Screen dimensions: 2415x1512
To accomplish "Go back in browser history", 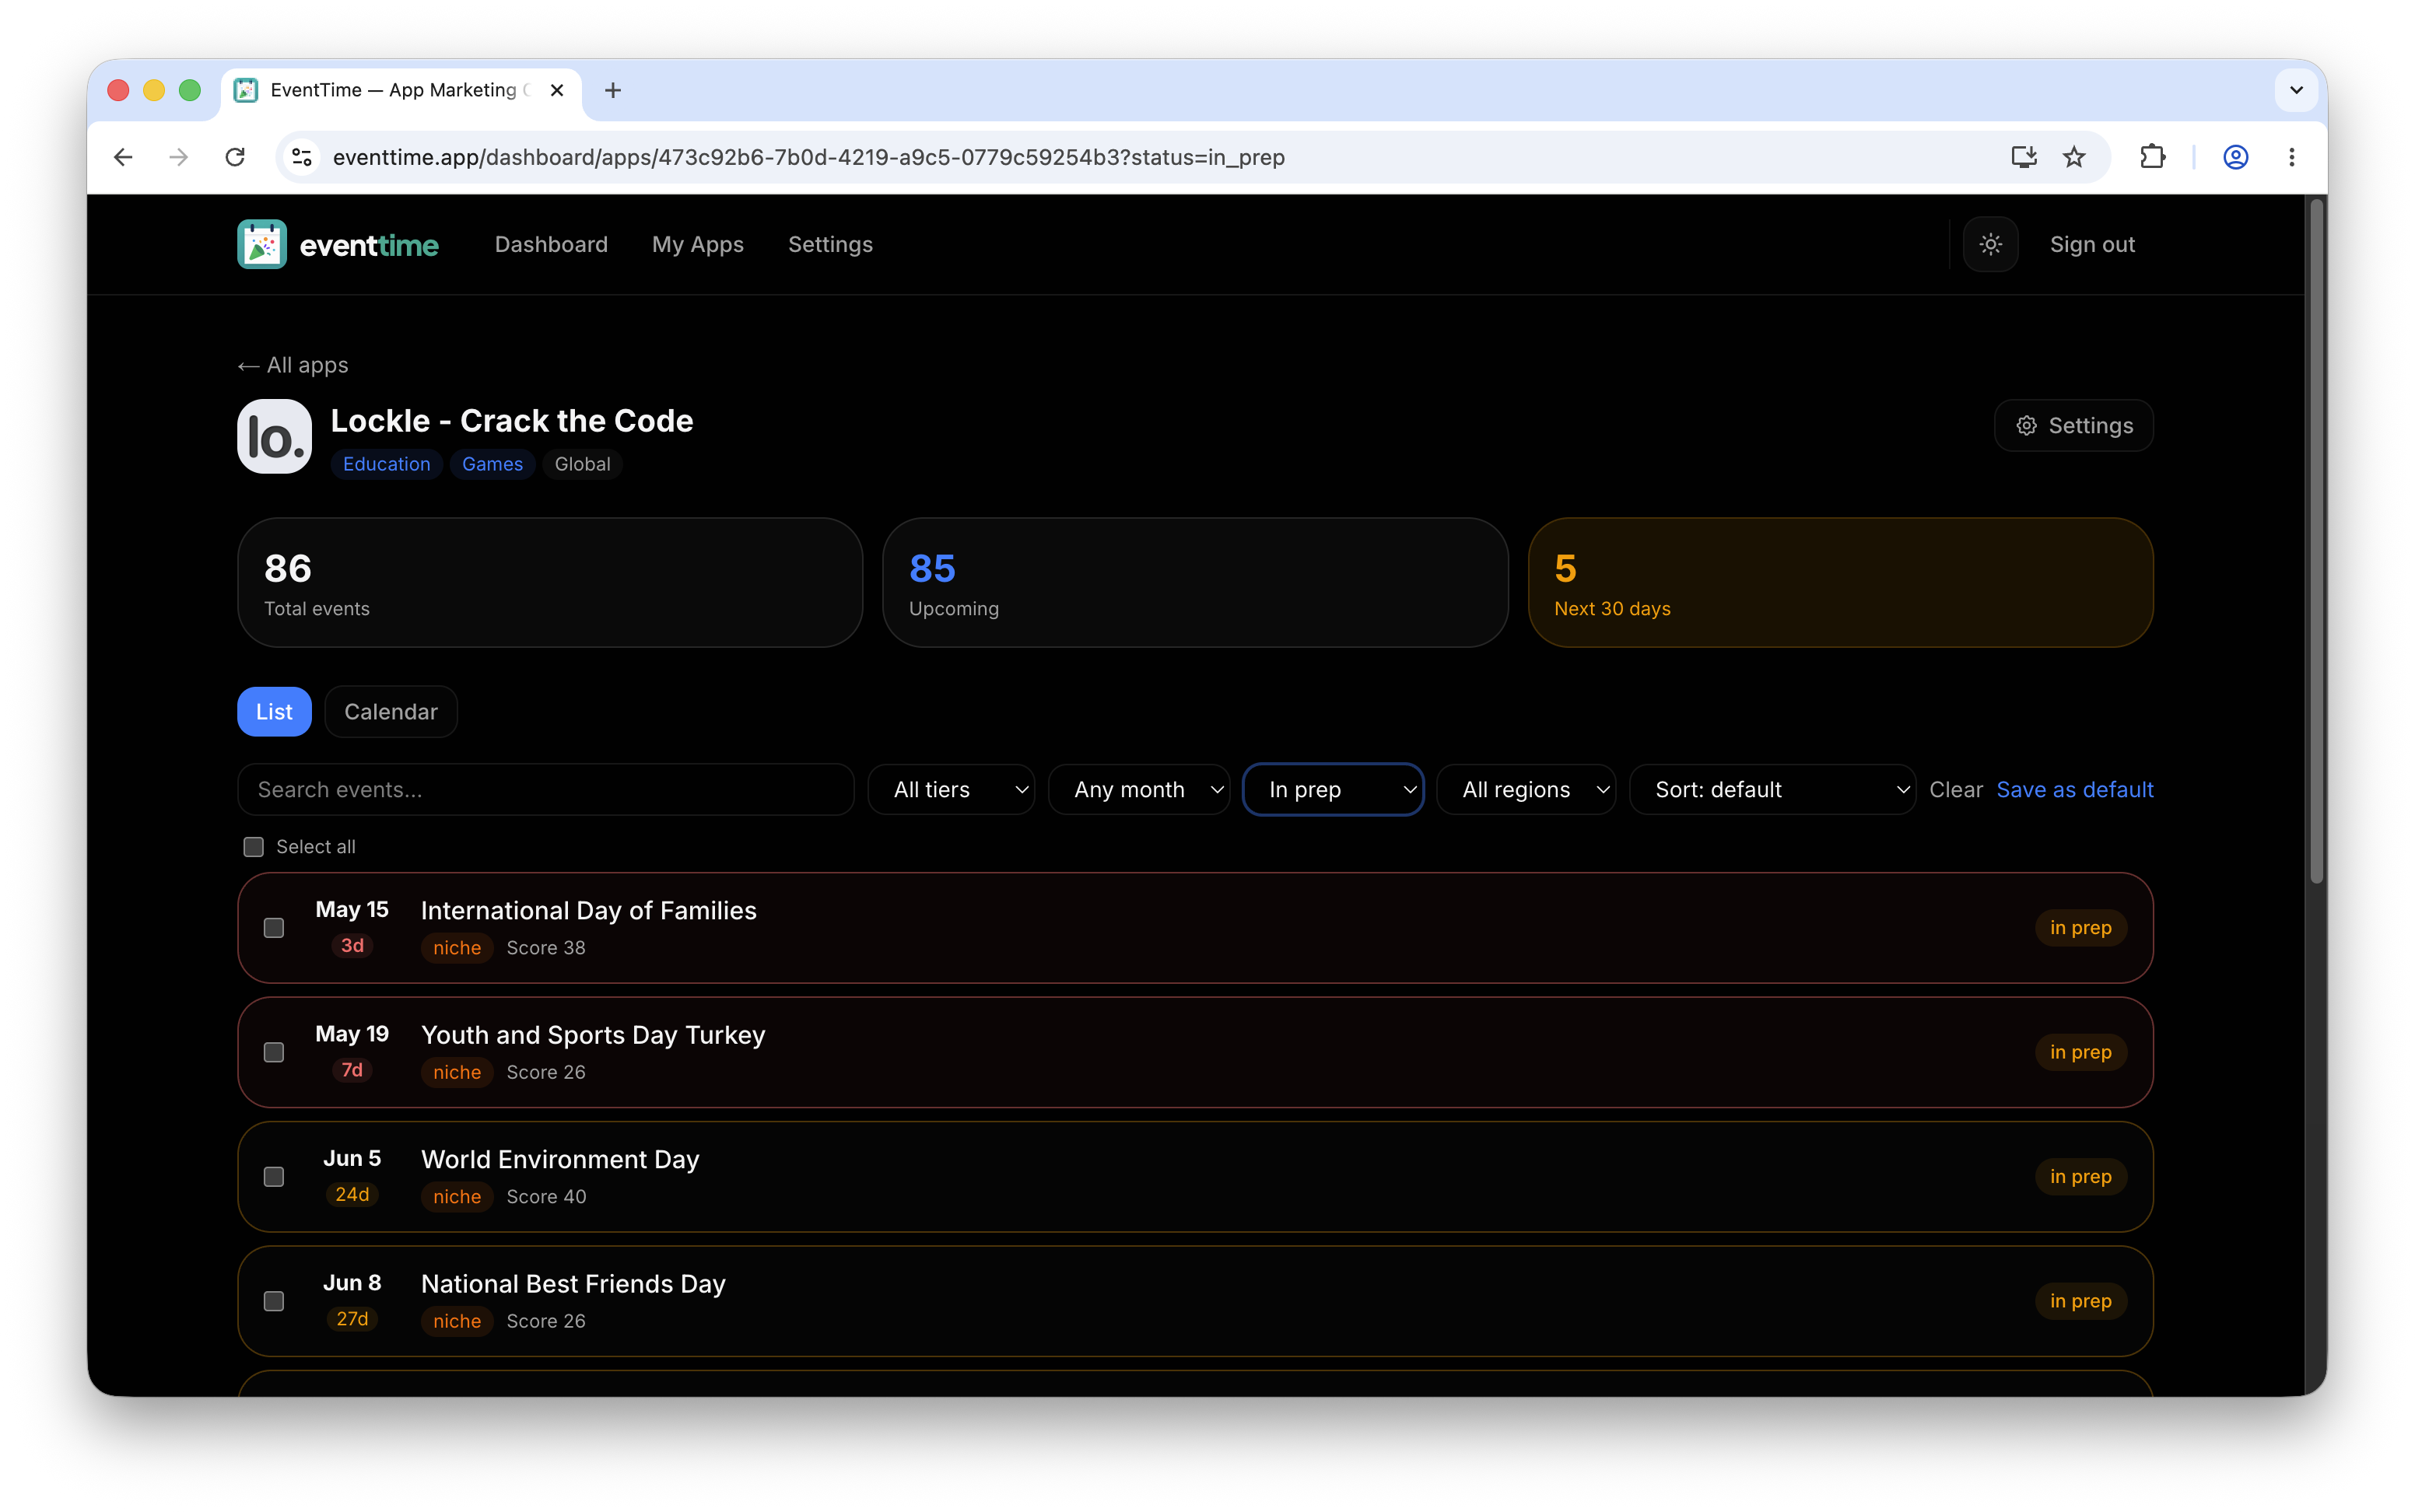I will tap(123, 157).
